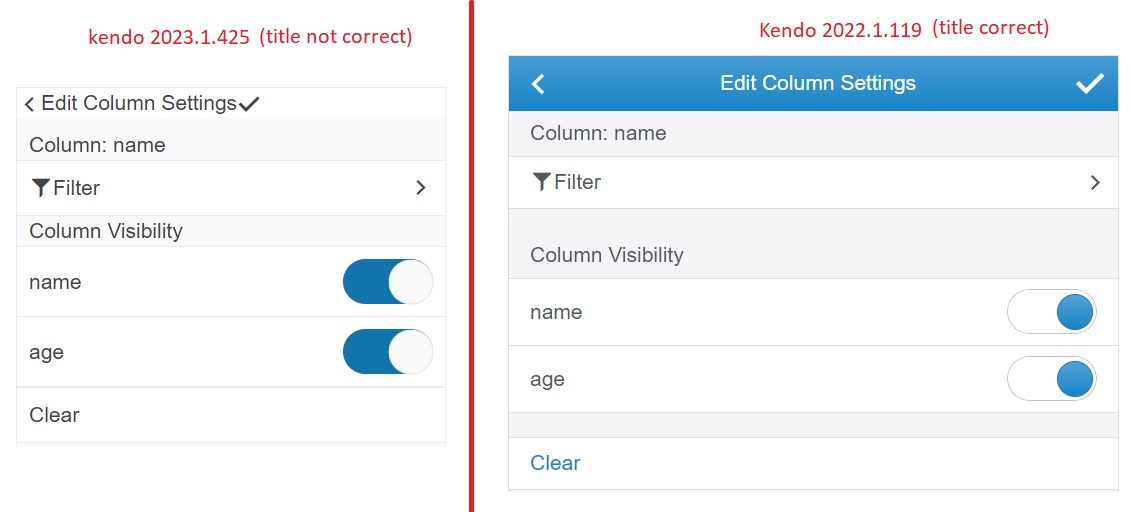
Task: Toggle name visibility switch in right panel
Action: click(1051, 312)
